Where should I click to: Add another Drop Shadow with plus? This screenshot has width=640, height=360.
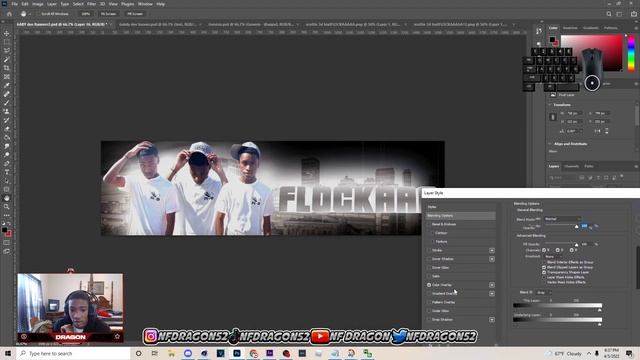pos(492,320)
